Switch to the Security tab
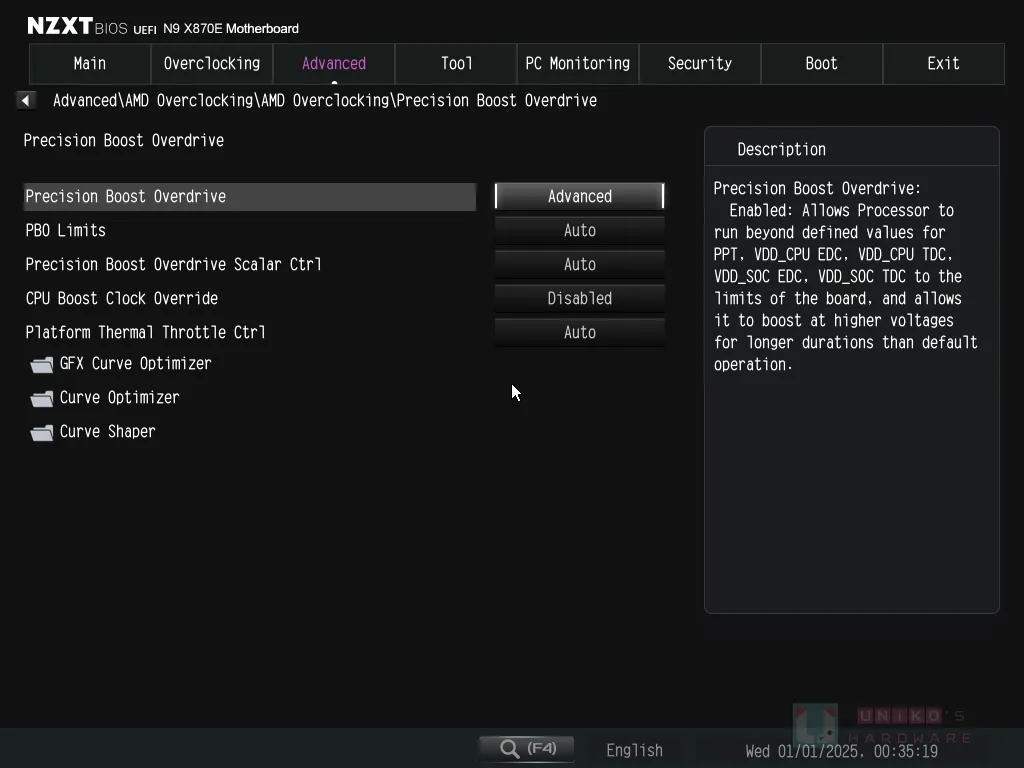Image resolution: width=1024 pixels, height=768 pixels. (x=699, y=63)
